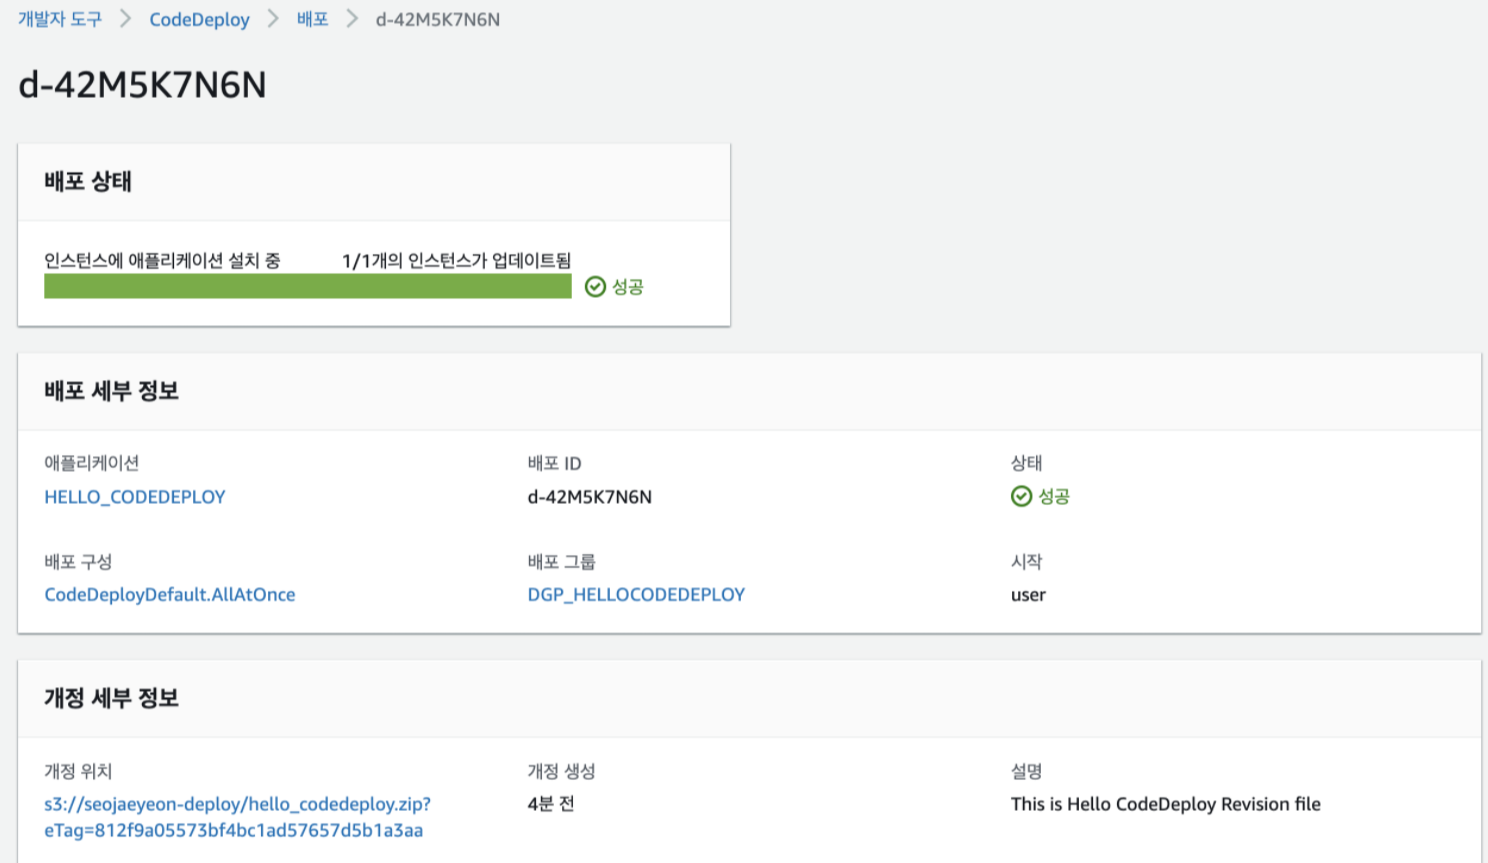Click the page heading d-42M5K7N6N

point(142,84)
